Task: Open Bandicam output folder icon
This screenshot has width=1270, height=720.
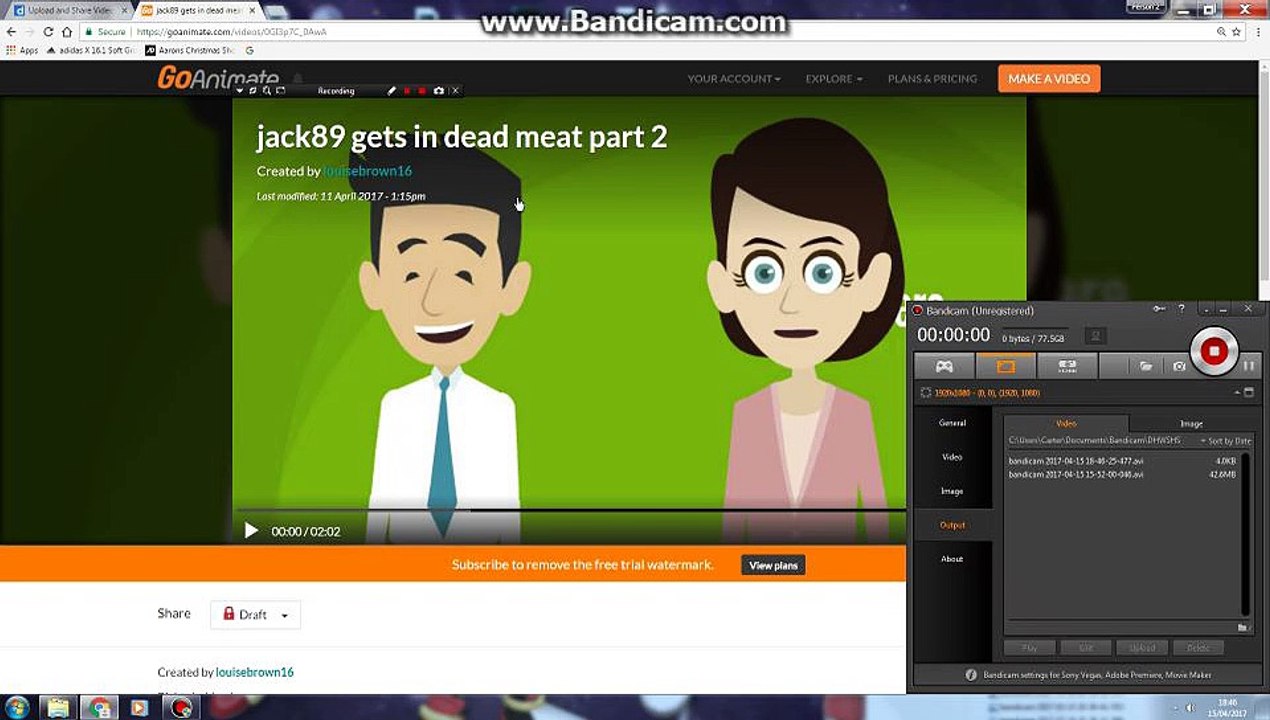Action: [1147, 367]
